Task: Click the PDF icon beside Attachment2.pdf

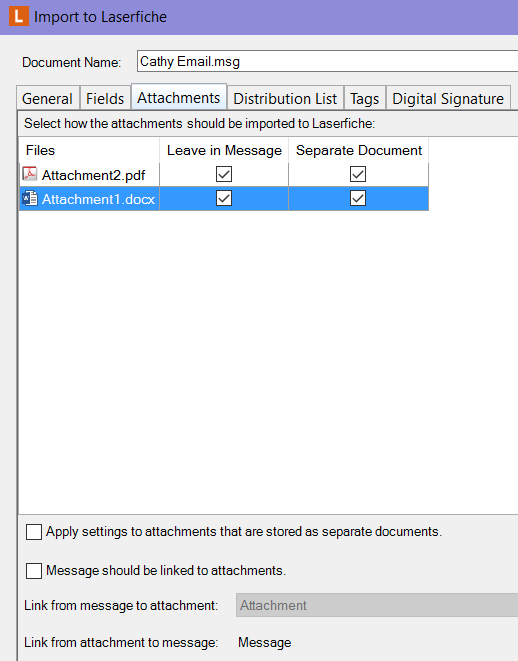Action: pyautogui.click(x=30, y=174)
